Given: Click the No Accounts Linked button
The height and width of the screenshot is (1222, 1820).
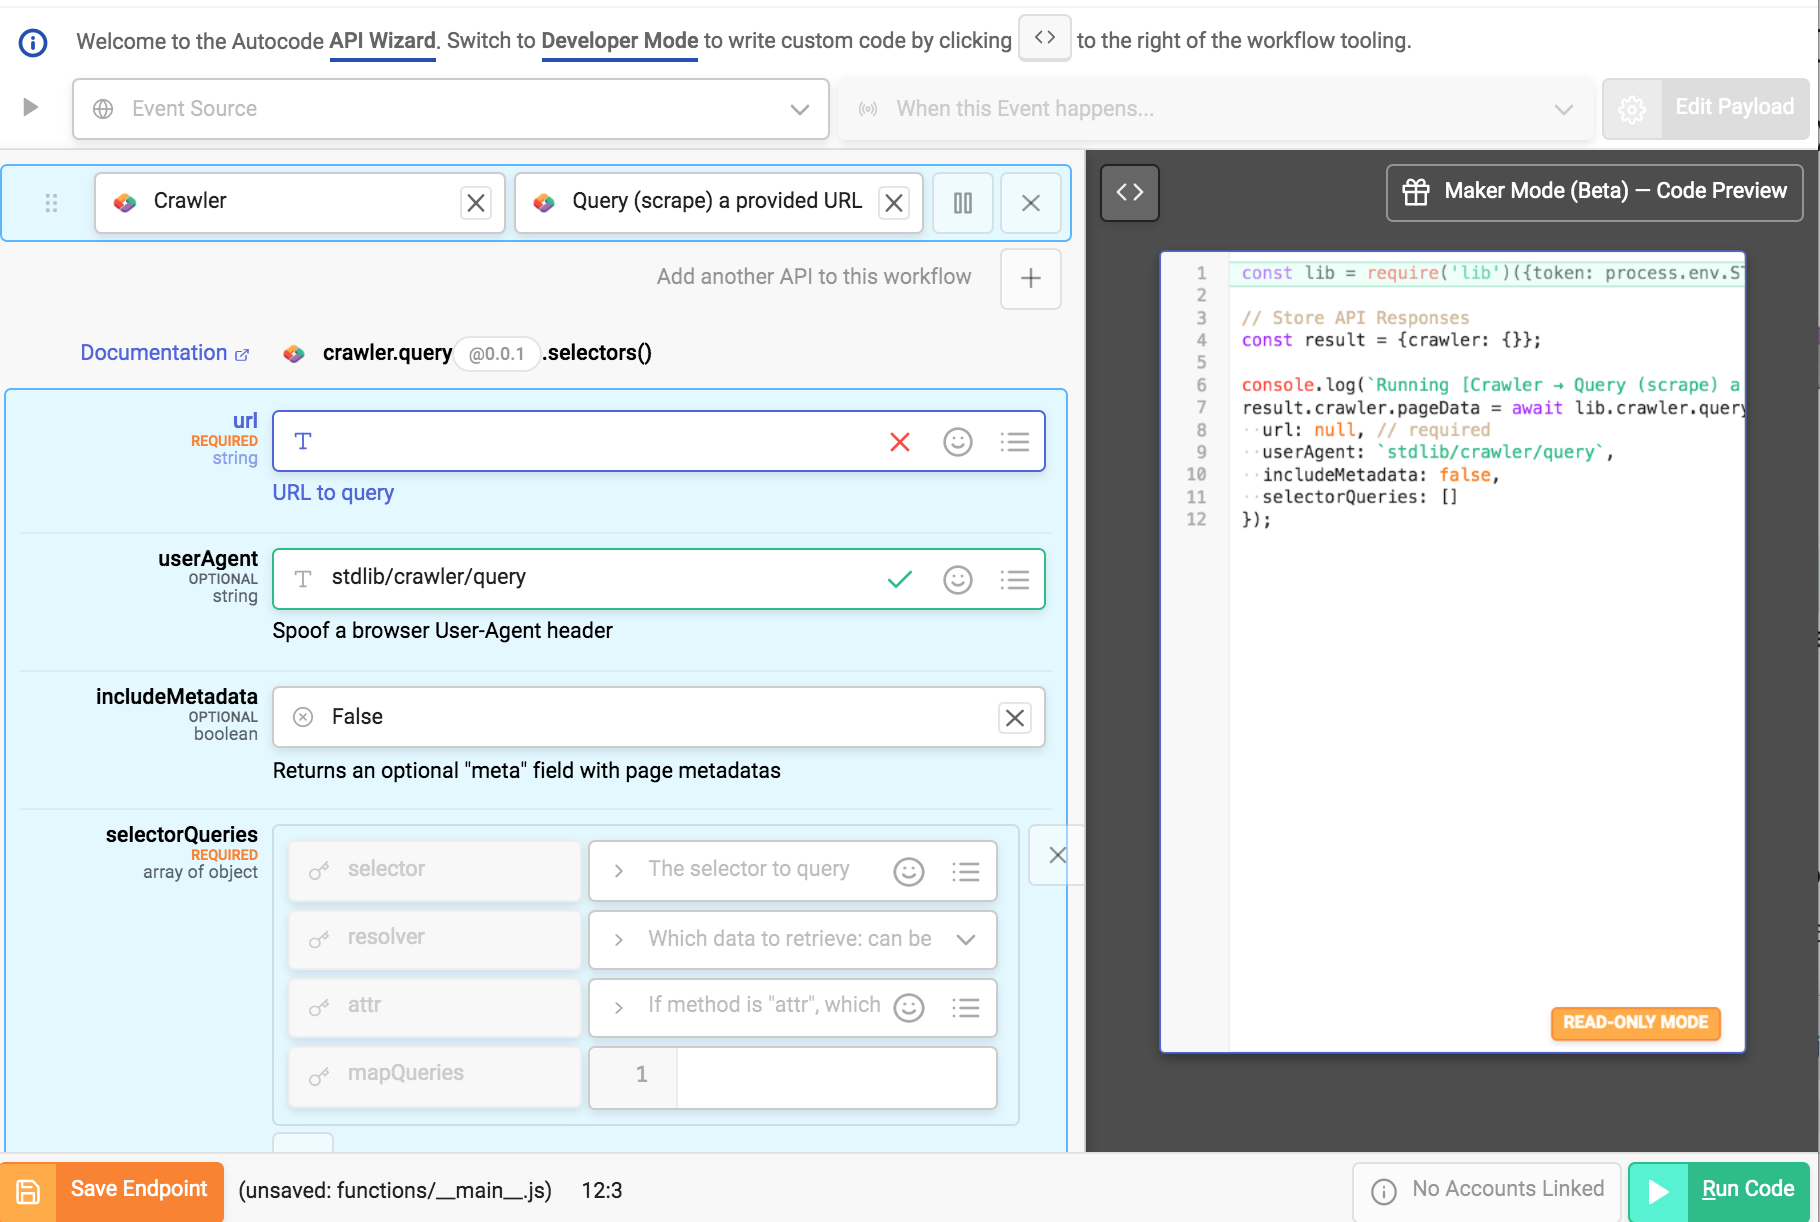Looking at the screenshot, I should coord(1487,1190).
